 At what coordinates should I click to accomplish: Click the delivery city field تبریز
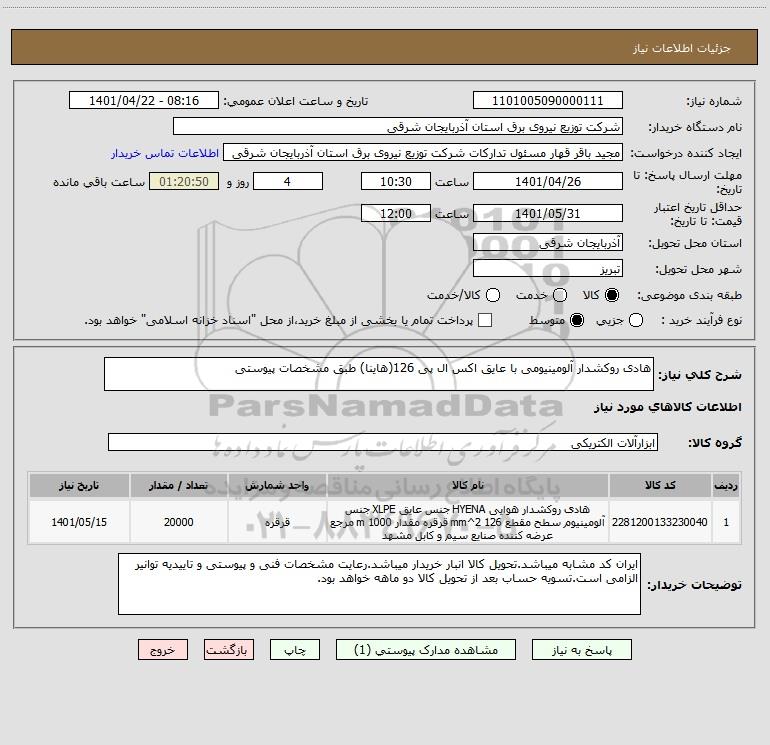[x=548, y=268]
